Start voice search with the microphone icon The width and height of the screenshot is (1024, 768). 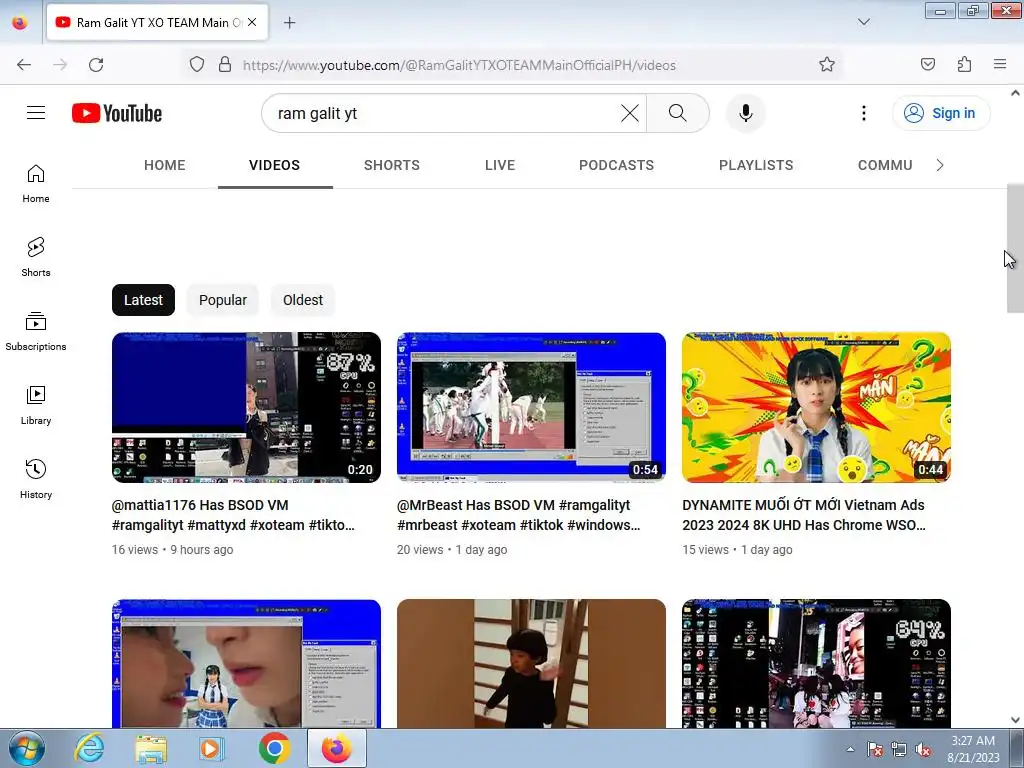[x=745, y=113]
